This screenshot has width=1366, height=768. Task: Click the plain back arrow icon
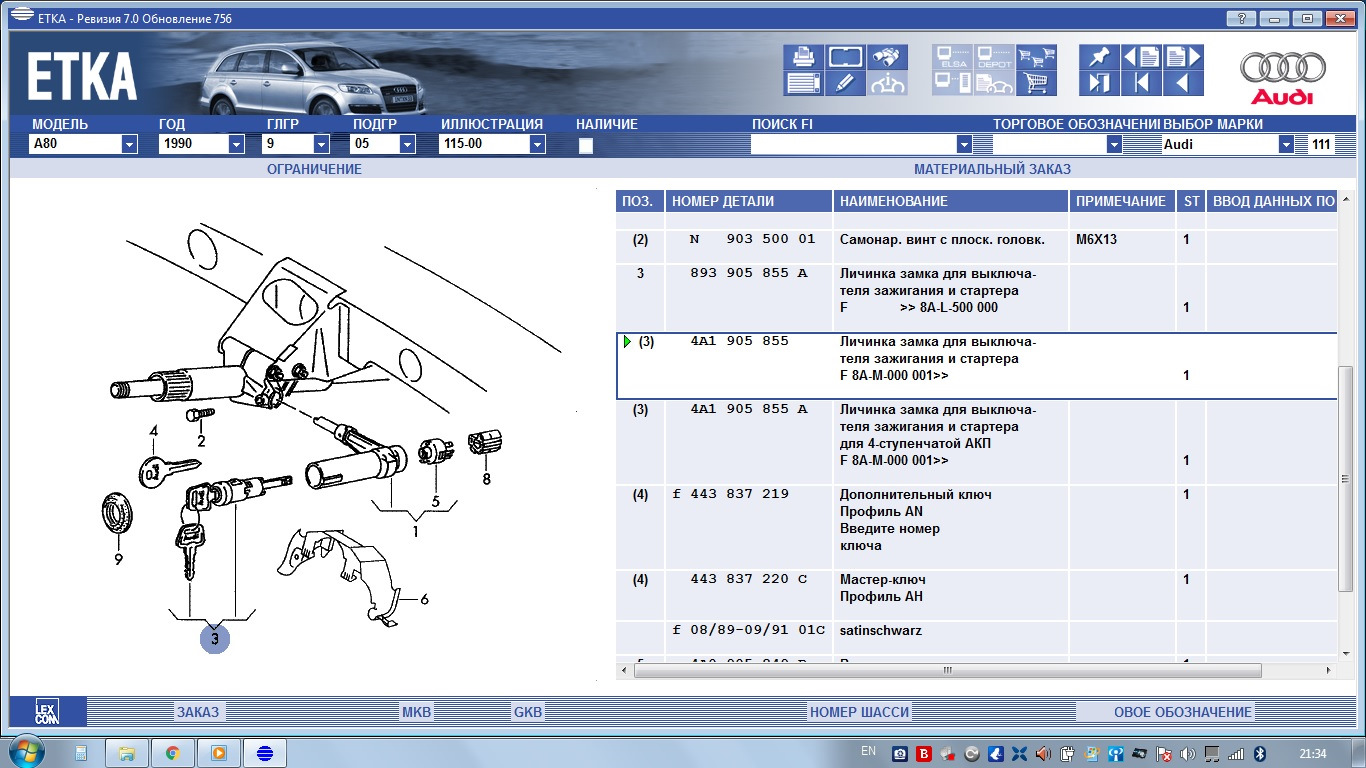click(1184, 83)
